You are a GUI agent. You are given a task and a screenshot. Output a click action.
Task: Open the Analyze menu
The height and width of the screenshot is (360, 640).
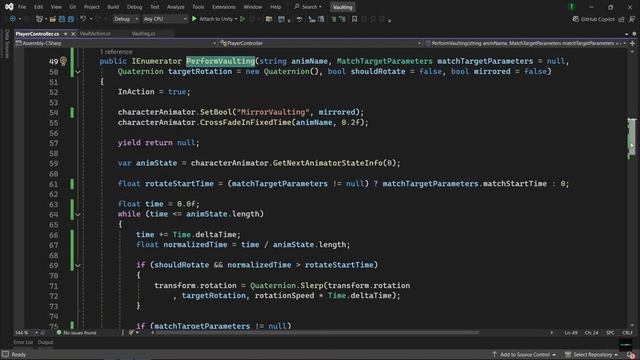[176, 7]
